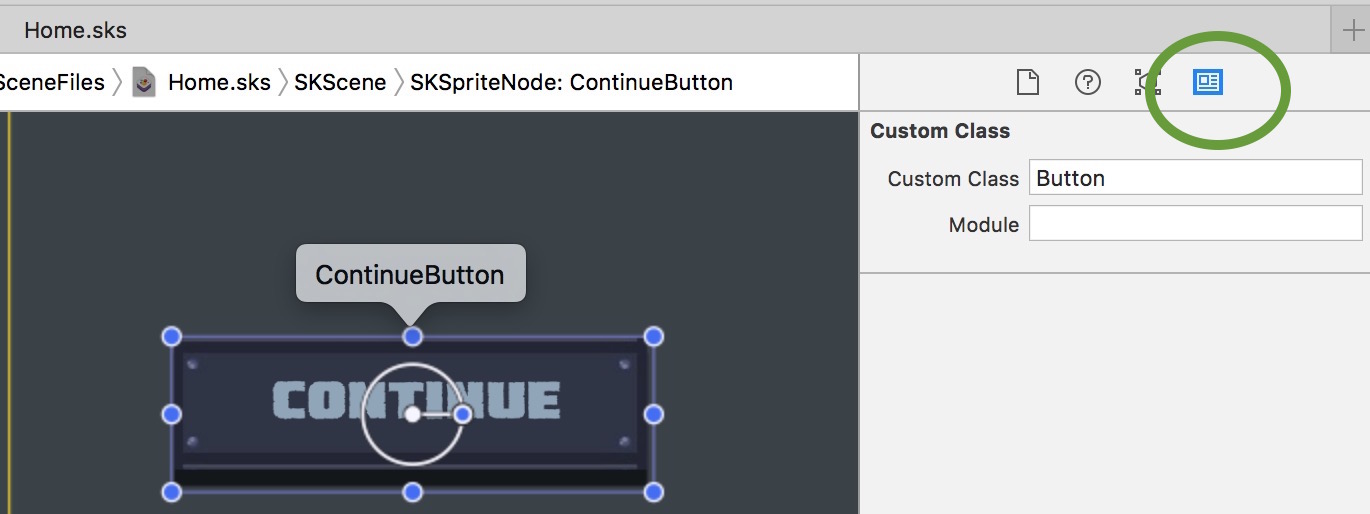This screenshot has width=1370, height=514.
Task: Open the File inspector icon
Action: (x=1028, y=82)
